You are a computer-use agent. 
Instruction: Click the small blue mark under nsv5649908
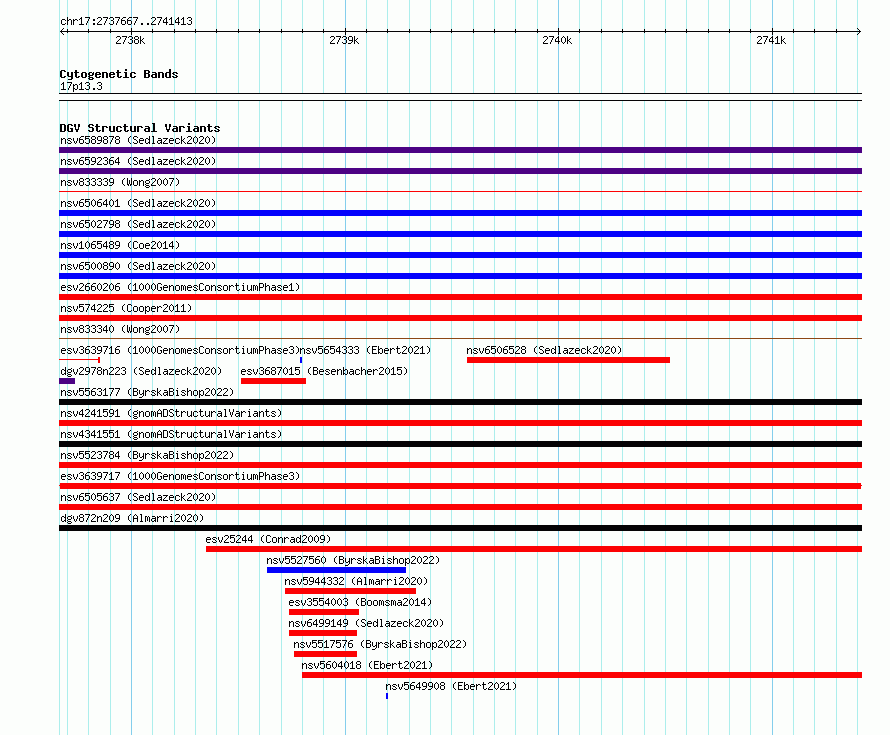387,696
